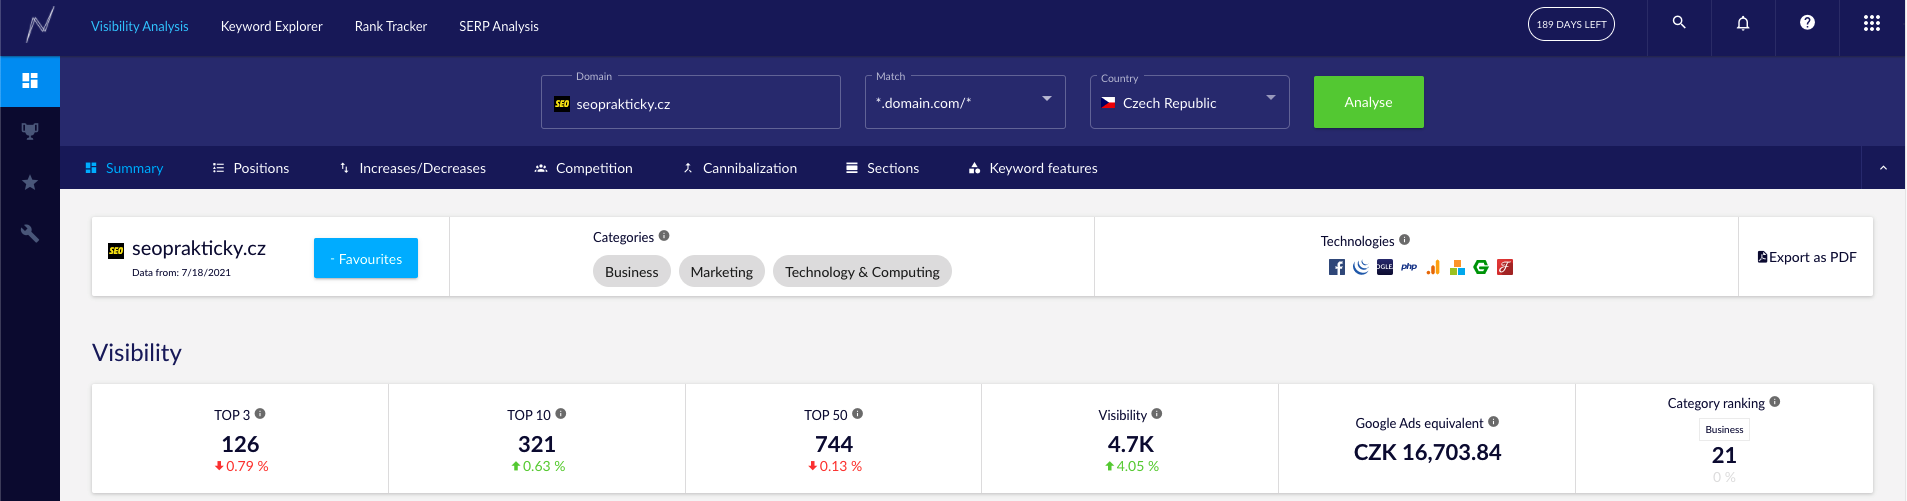This screenshot has height=501, width=1907.
Task: Open the help question mark icon
Action: coord(1807,22)
